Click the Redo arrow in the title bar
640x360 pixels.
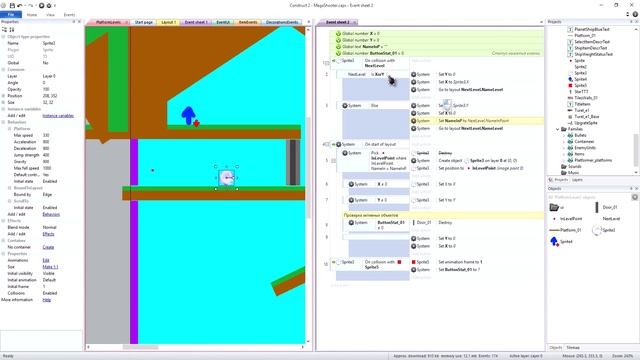31,5
